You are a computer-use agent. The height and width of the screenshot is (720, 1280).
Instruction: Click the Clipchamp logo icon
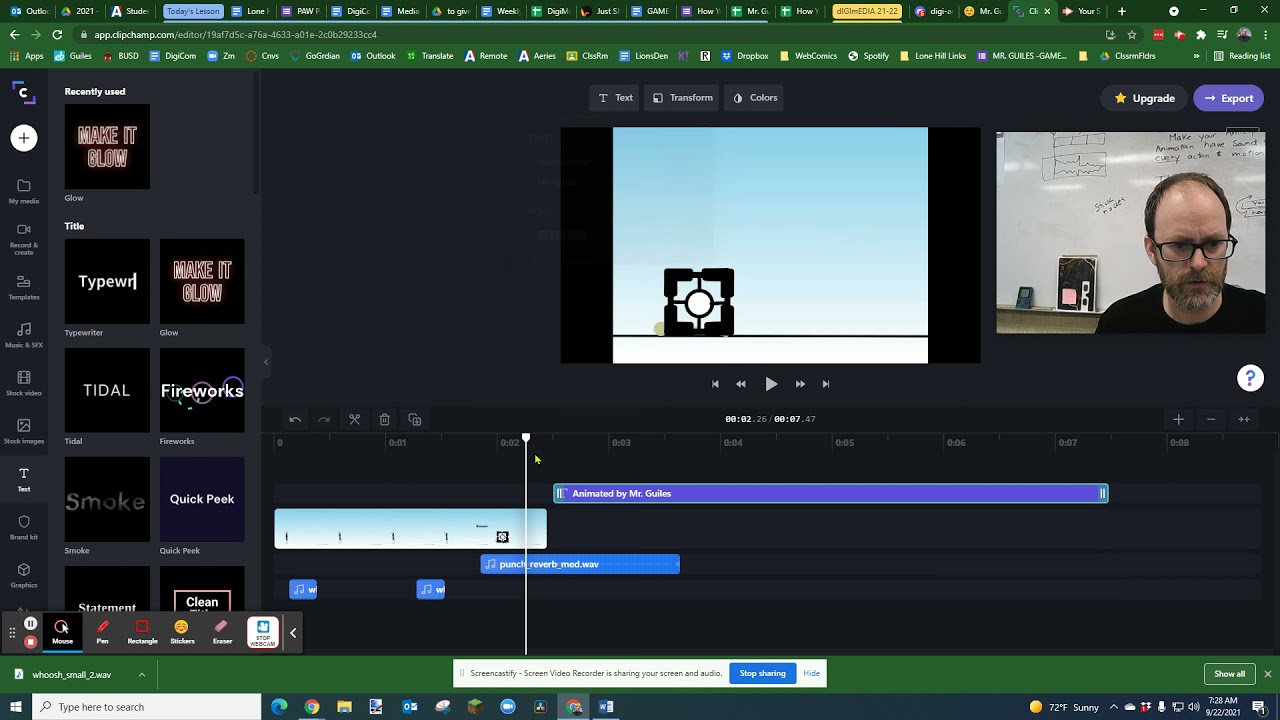23,93
